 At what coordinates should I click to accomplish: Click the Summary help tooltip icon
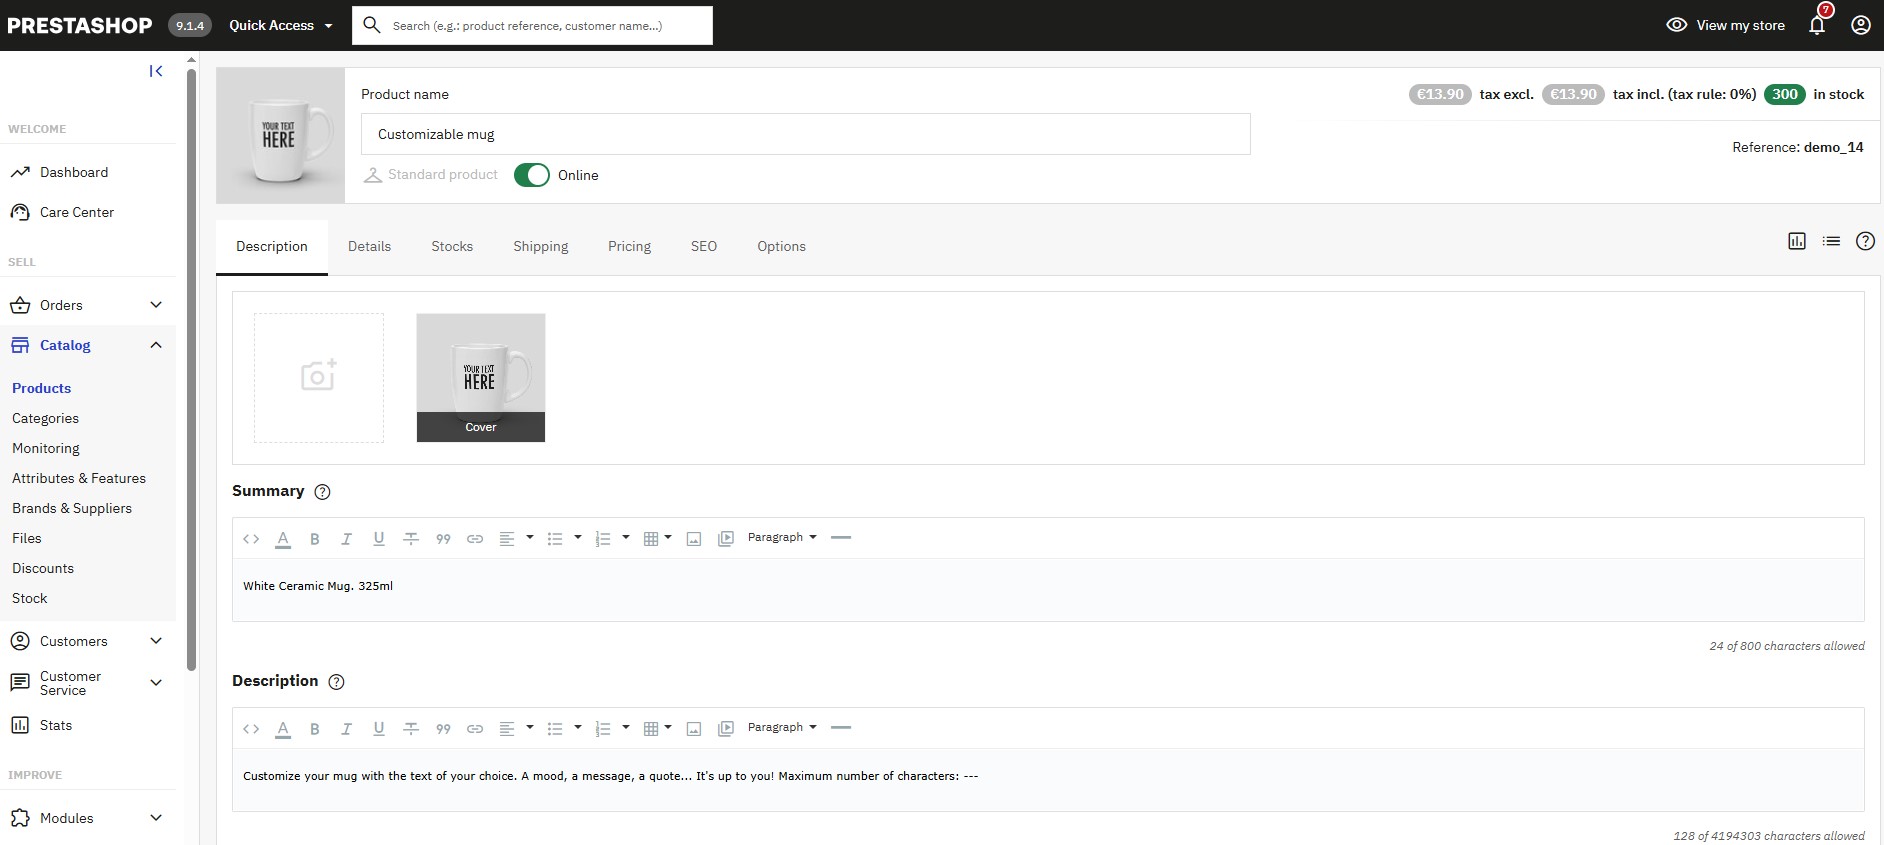[x=322, y=492]
